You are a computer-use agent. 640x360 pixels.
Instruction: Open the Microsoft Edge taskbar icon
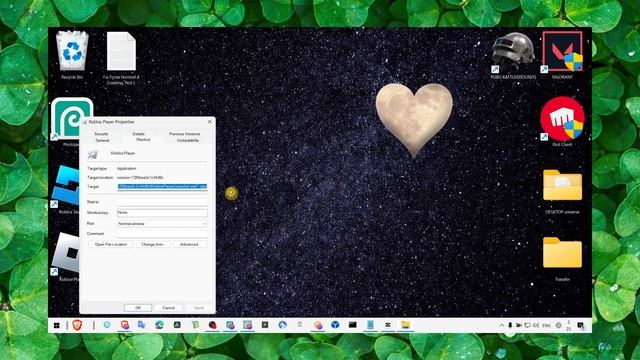click(159, 325)
